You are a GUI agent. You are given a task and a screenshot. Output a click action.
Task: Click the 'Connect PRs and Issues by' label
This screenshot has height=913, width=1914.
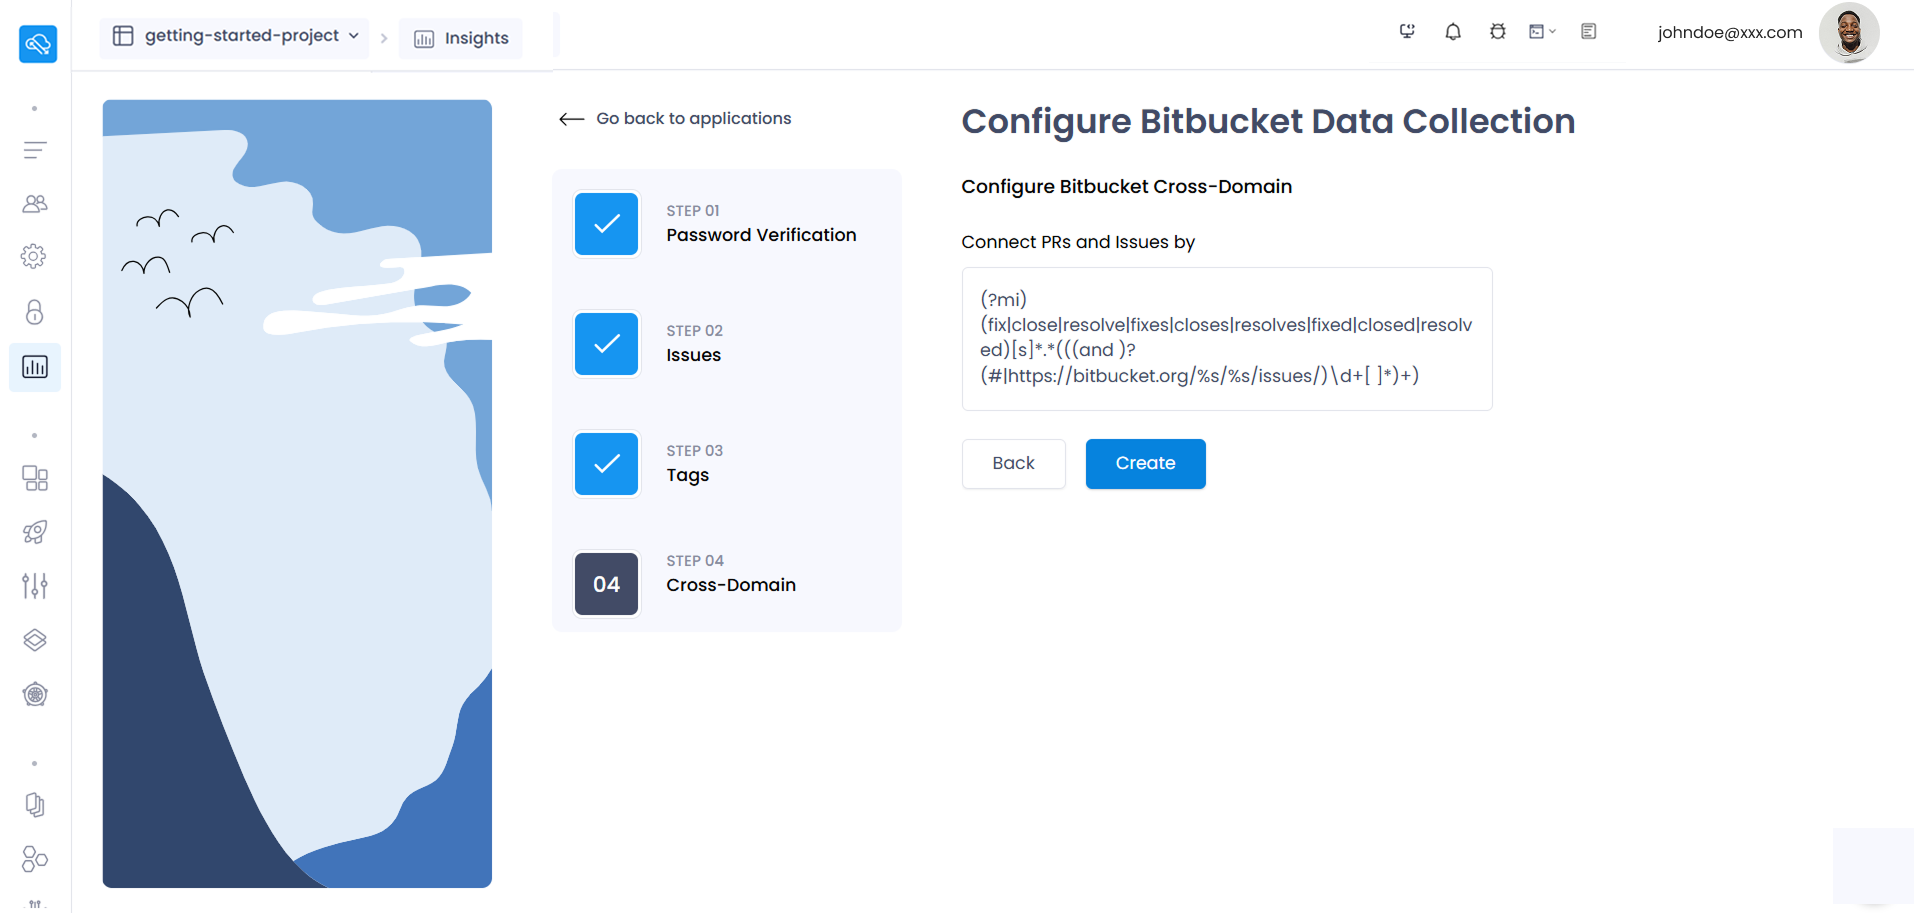point(1078,242)
